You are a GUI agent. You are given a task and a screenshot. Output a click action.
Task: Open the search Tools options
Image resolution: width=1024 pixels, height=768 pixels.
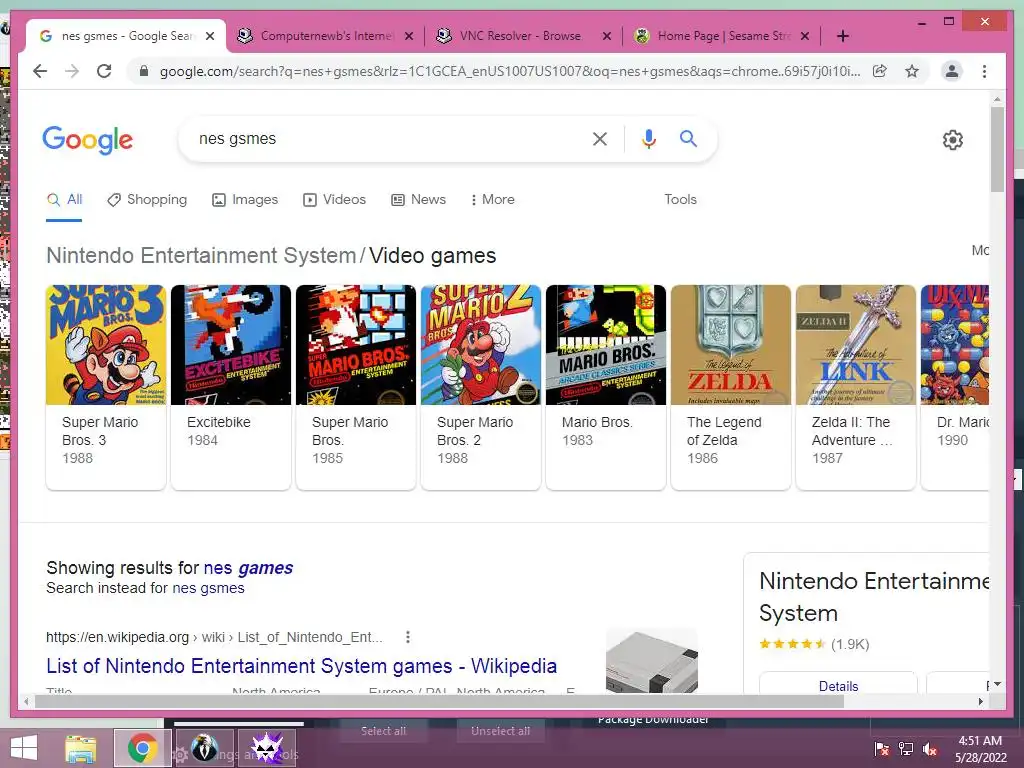pyautogui.click(x=680, y=200)
